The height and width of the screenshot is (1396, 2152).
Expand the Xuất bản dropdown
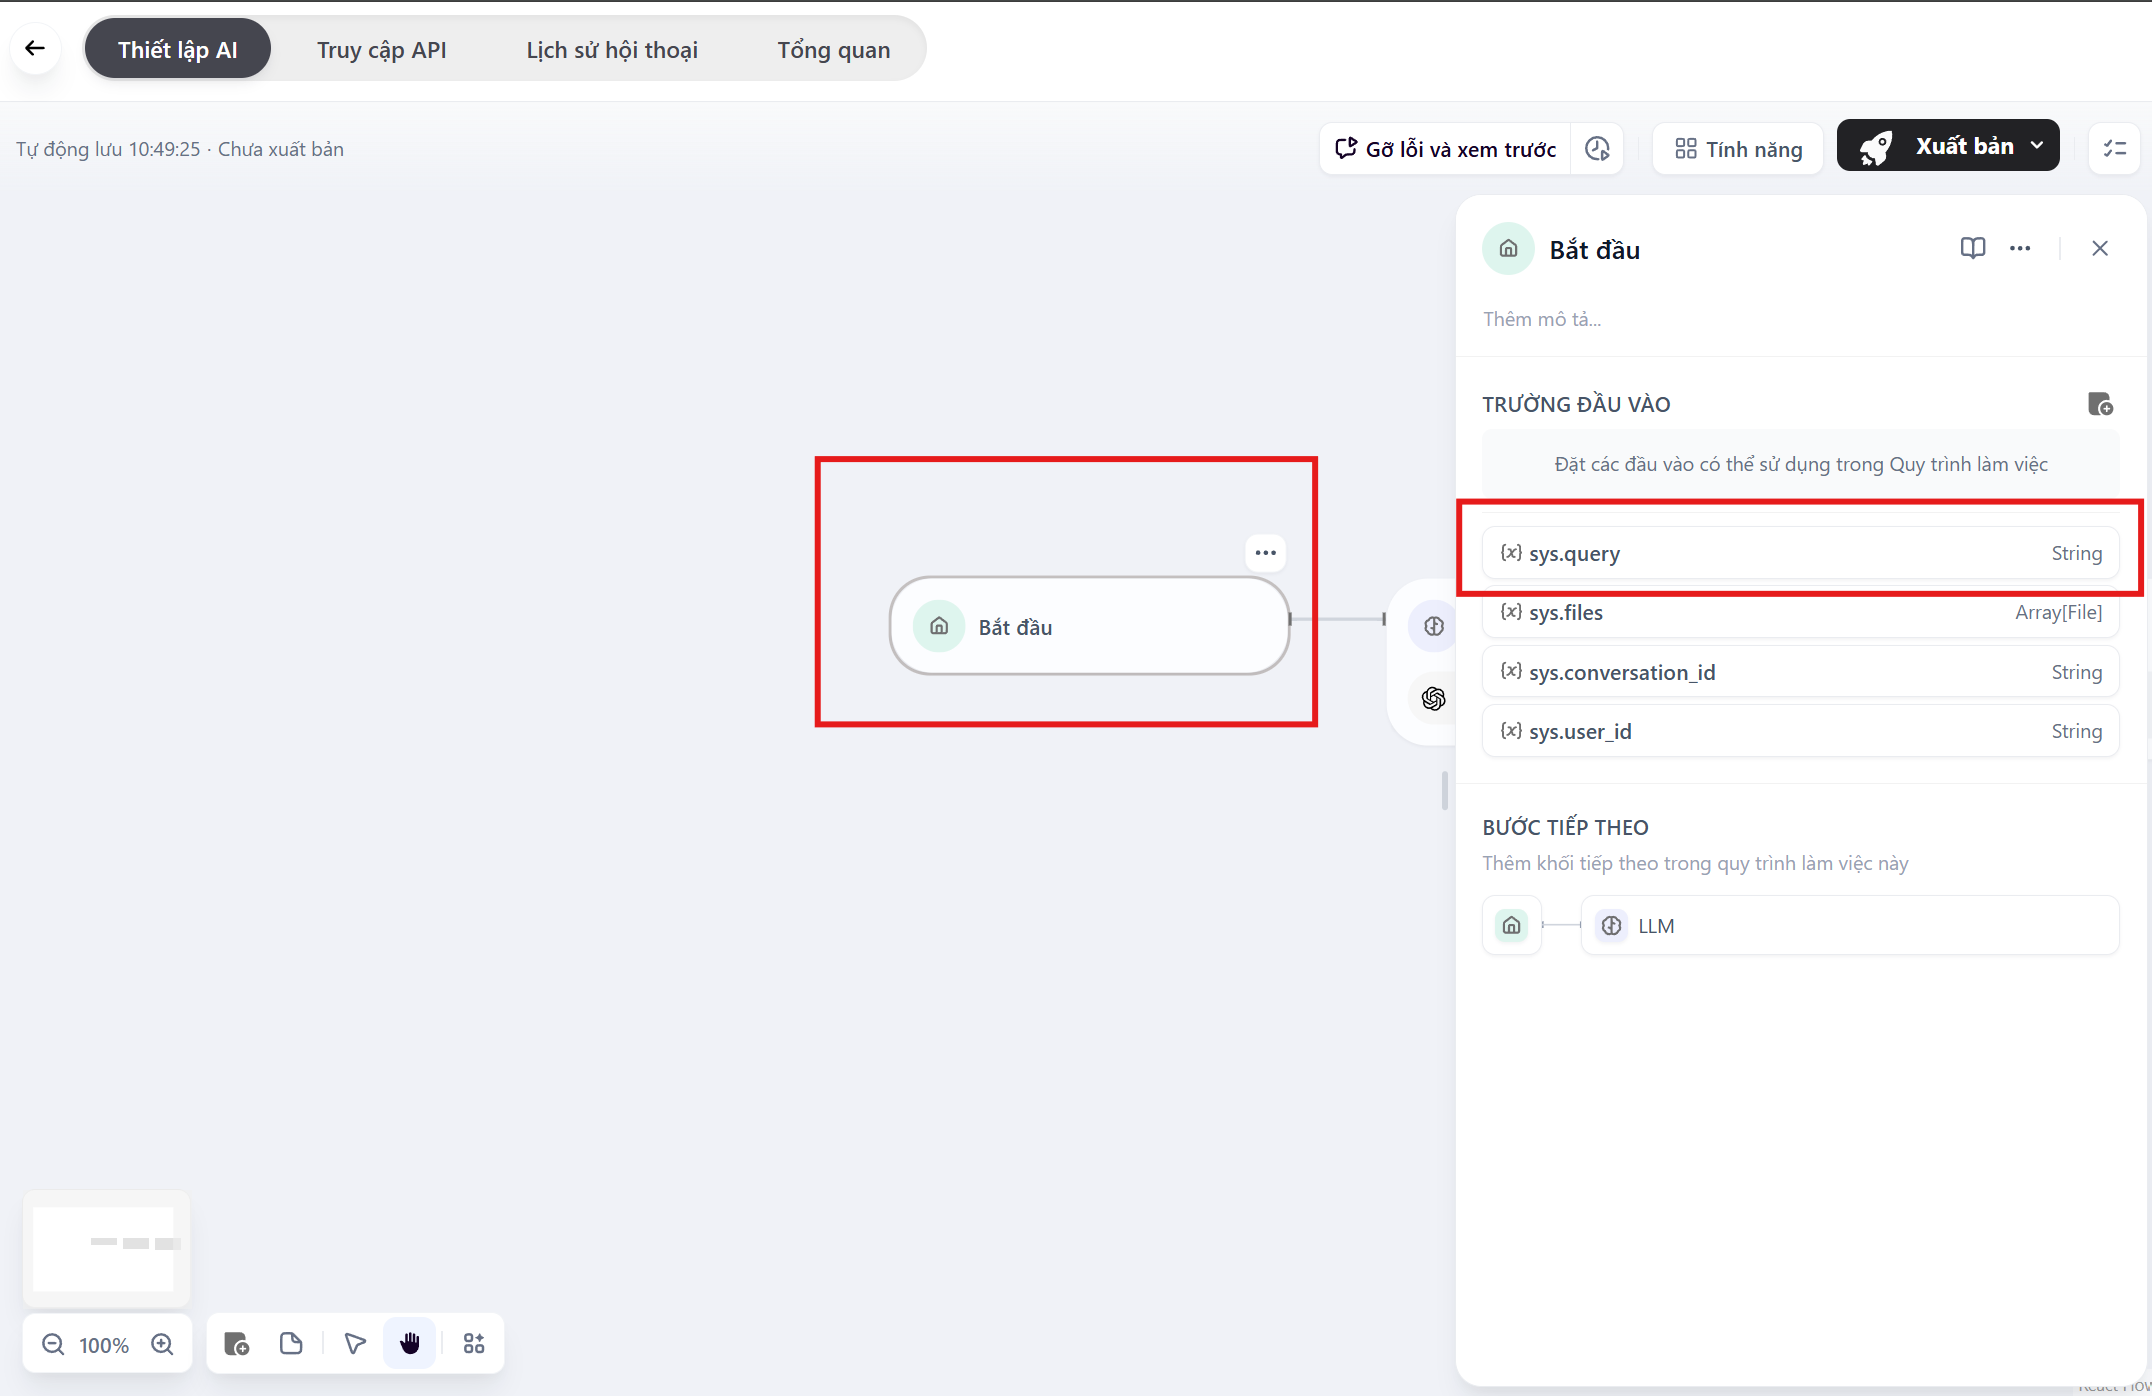pos(2037,146)
